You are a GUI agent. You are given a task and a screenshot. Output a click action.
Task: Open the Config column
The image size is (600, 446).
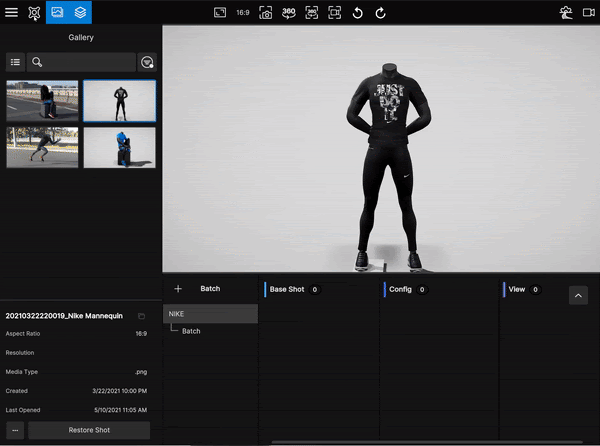pos(400,289)
